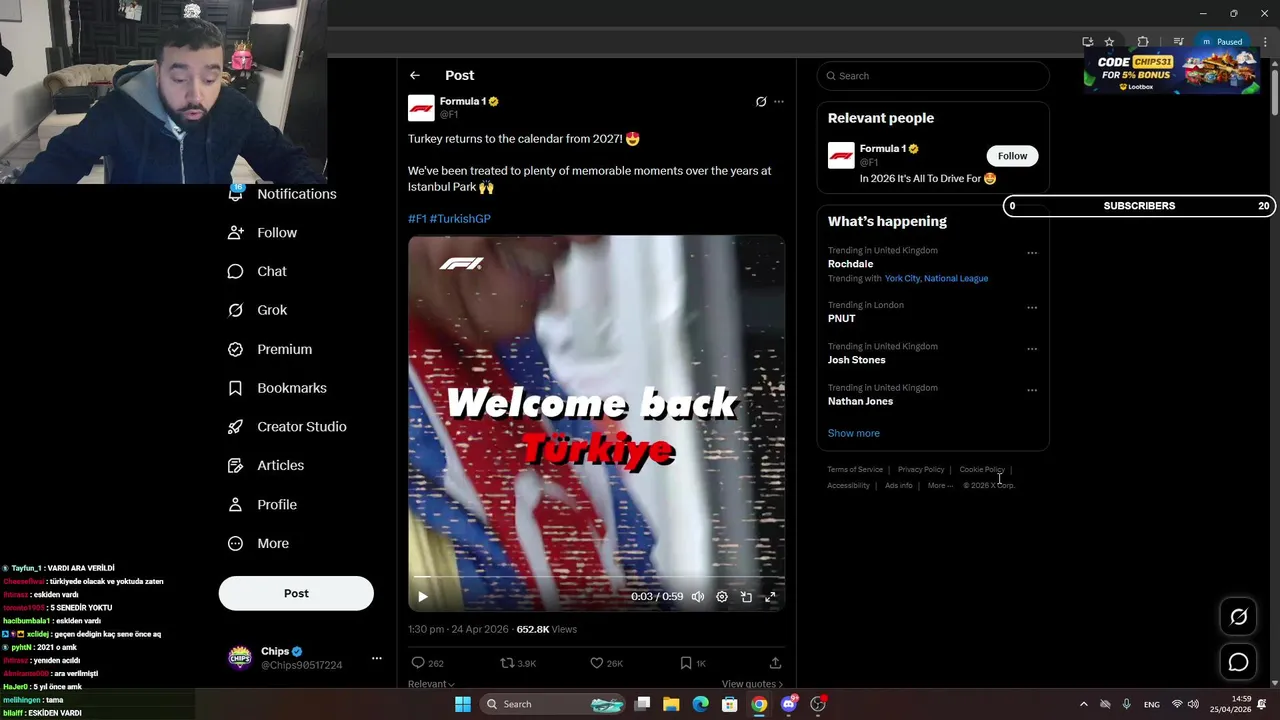The height and width of the screenshot is (720, 1280).
Task: Open the Privacy Policy footer link
Action: point(921,470)
